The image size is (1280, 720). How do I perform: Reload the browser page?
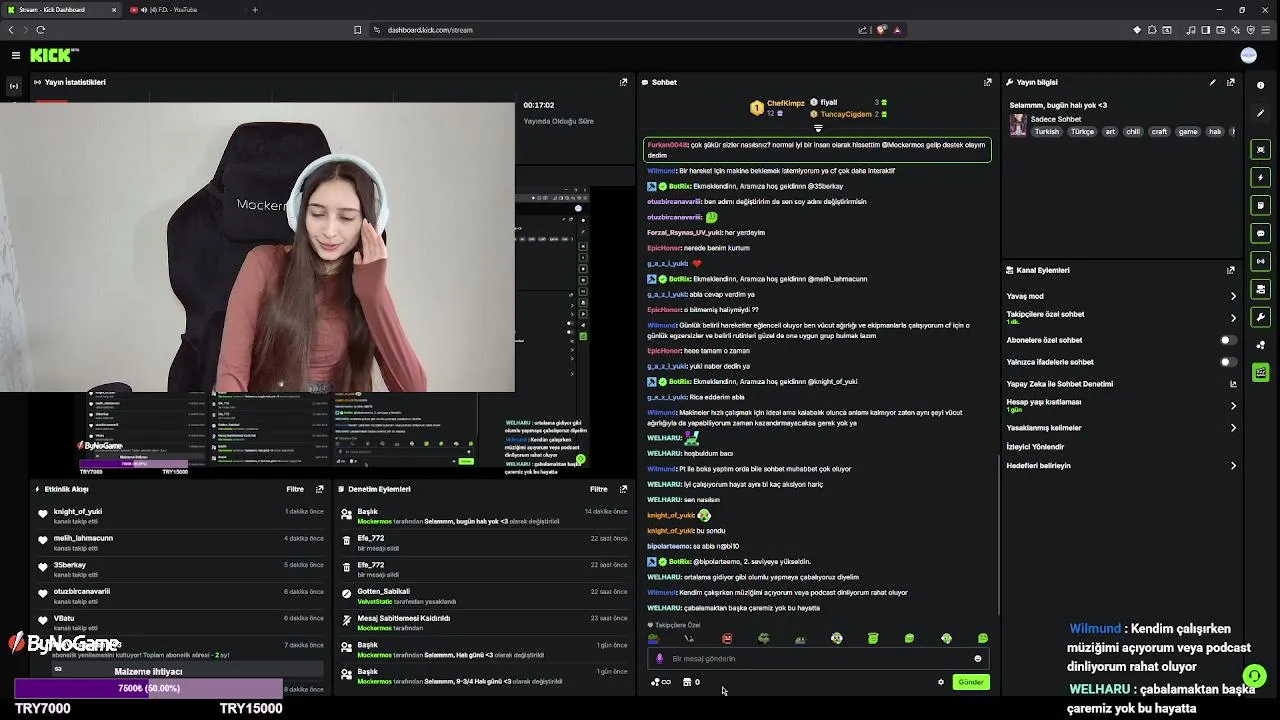point(40,30)
